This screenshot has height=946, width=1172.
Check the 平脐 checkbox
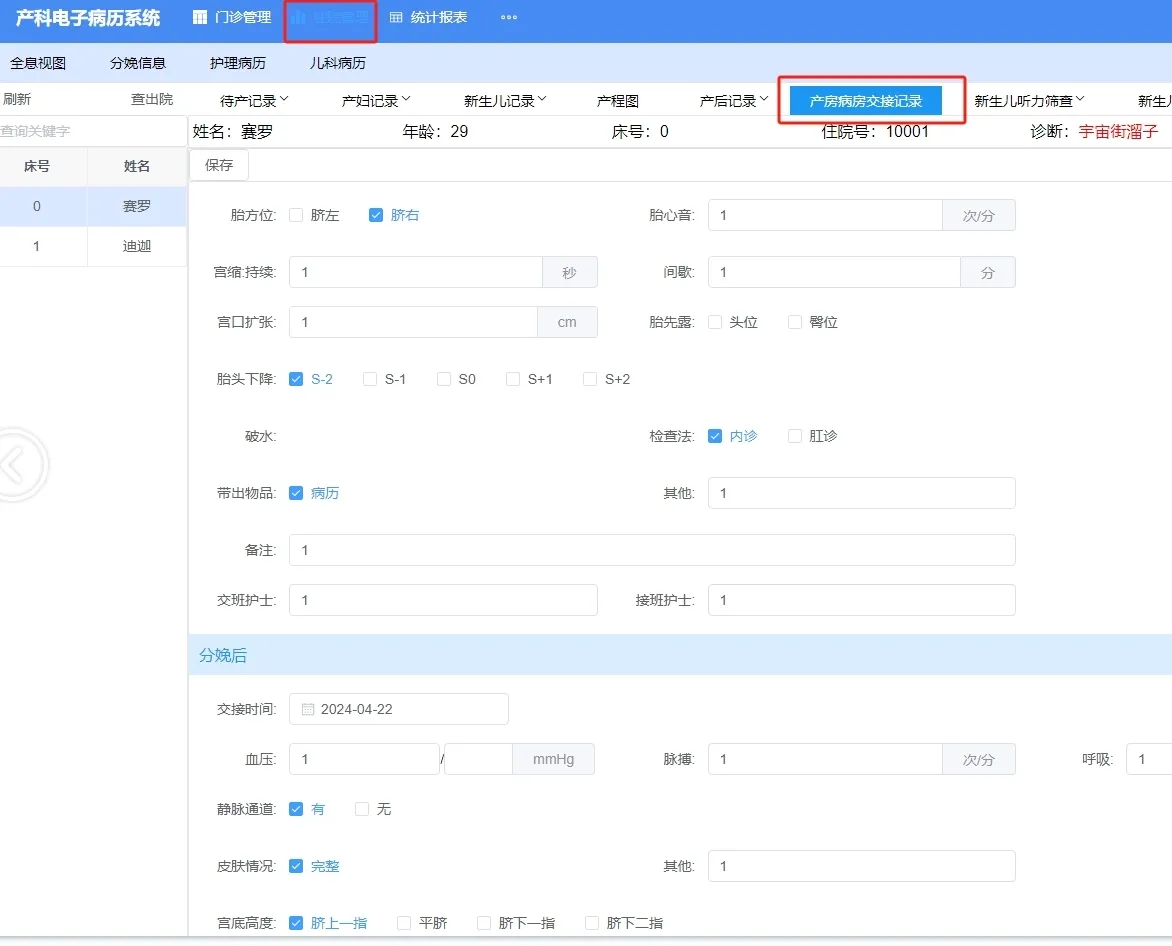[404, 923]
